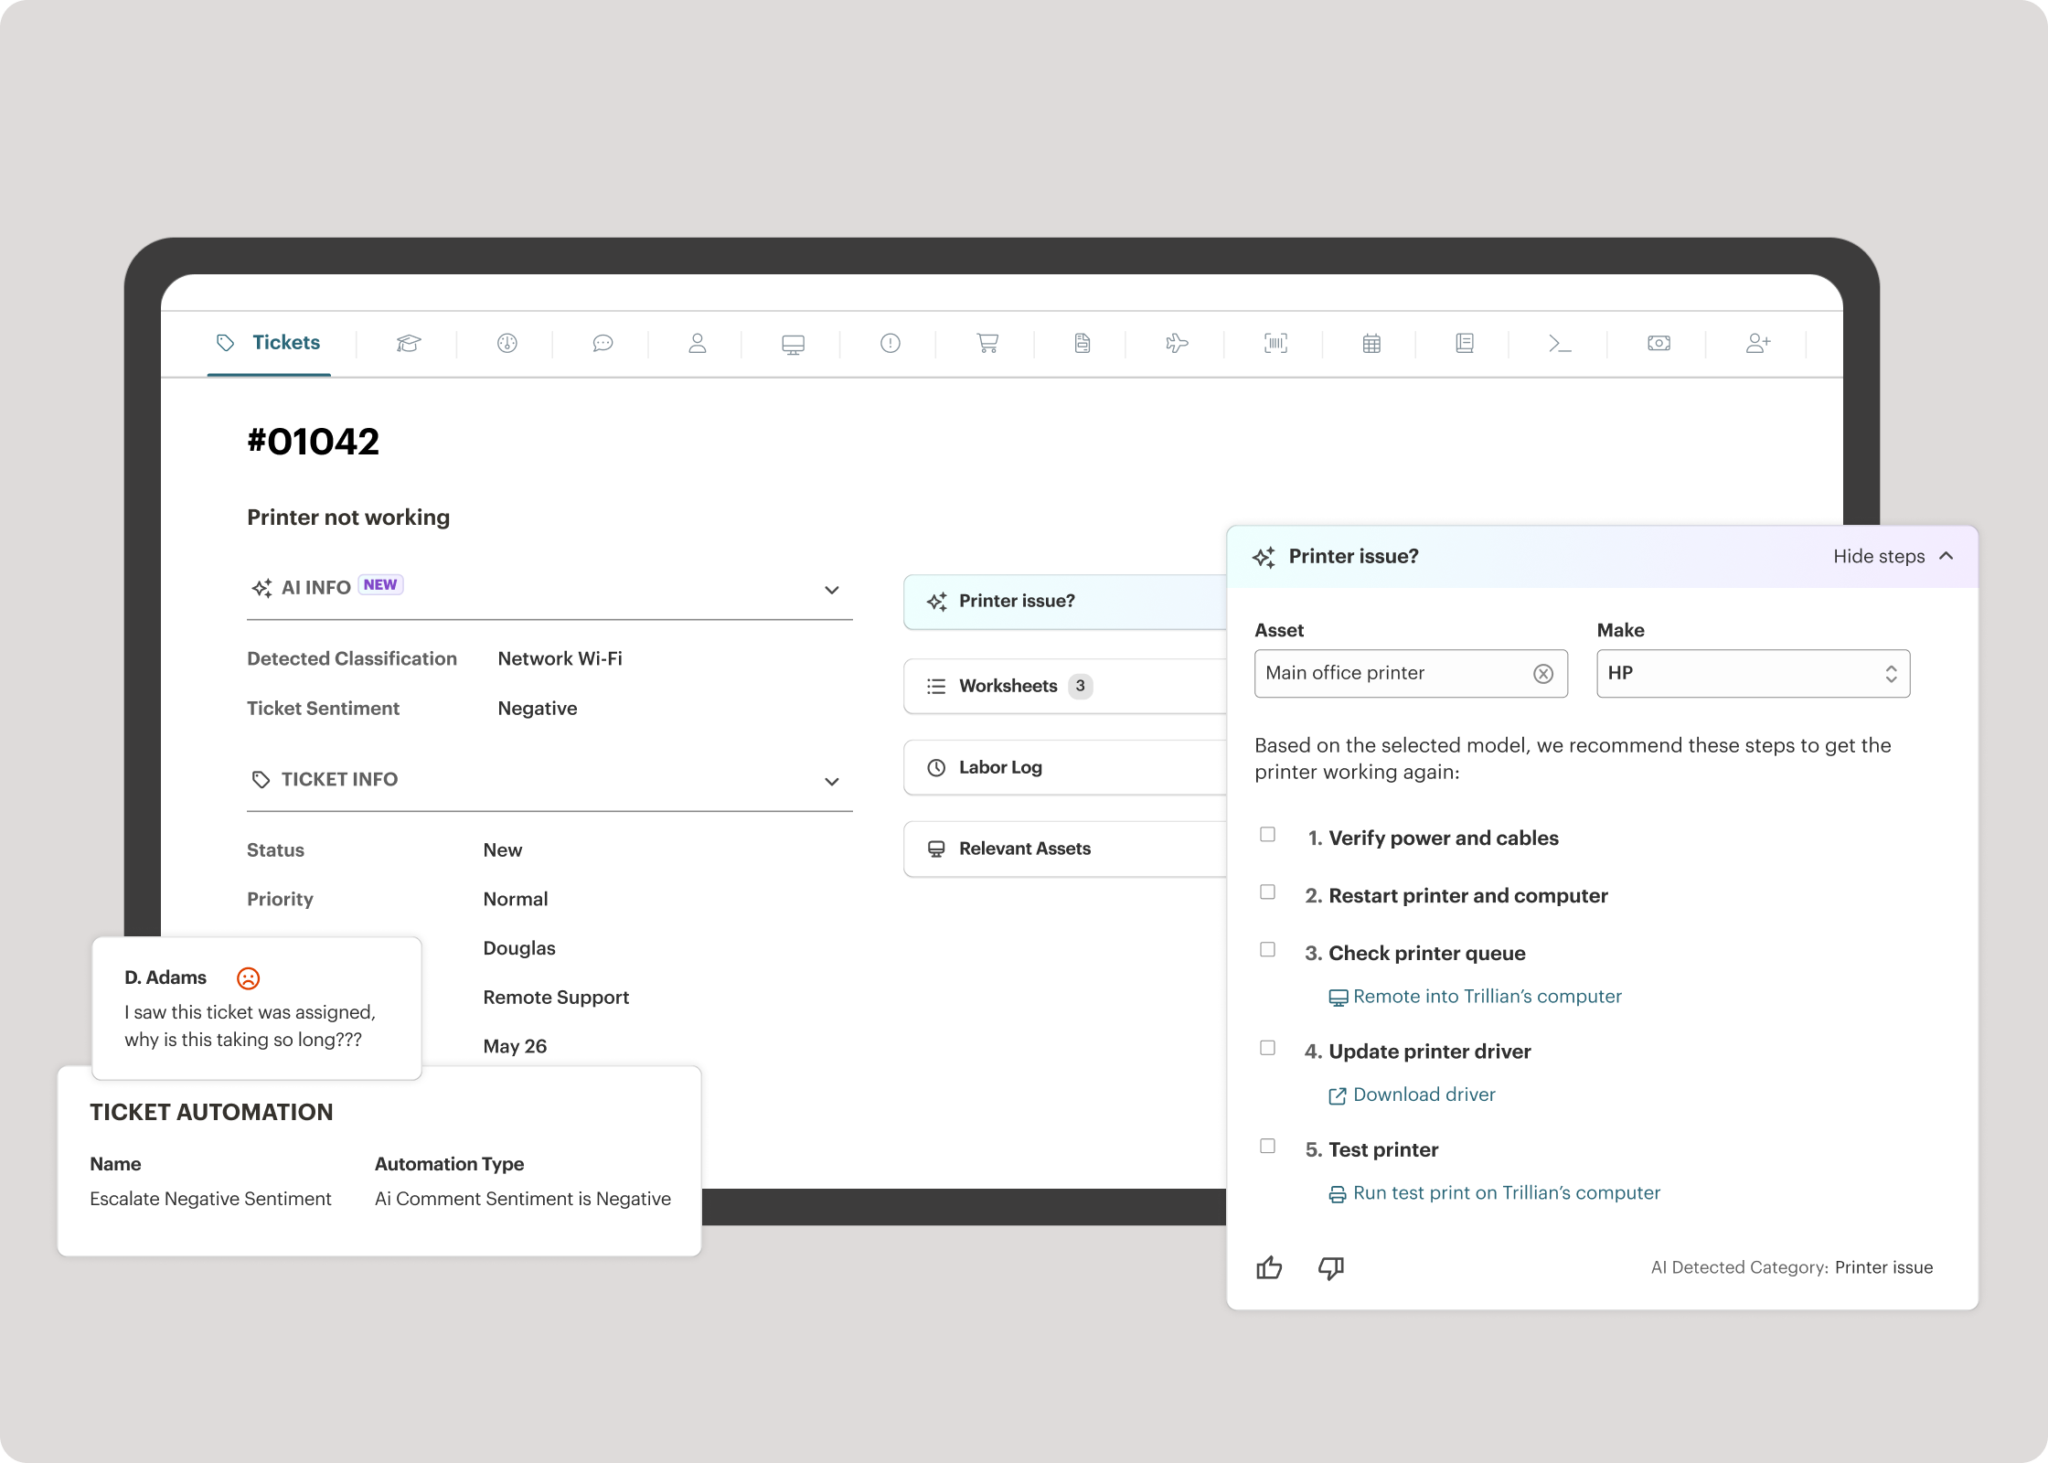Check off step 1 Verify power and cables
This screenshot has height=1463, width=2048.
1268,834
